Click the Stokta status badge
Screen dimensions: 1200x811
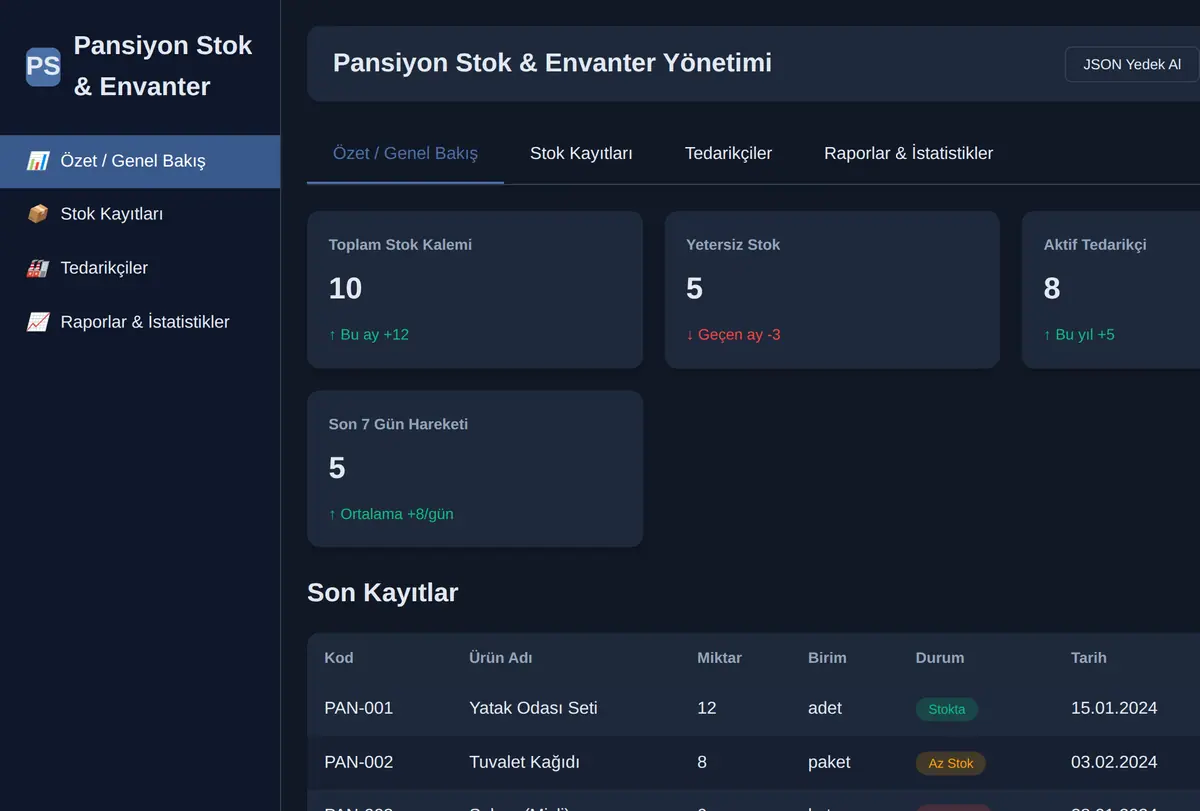click(947, 709)
